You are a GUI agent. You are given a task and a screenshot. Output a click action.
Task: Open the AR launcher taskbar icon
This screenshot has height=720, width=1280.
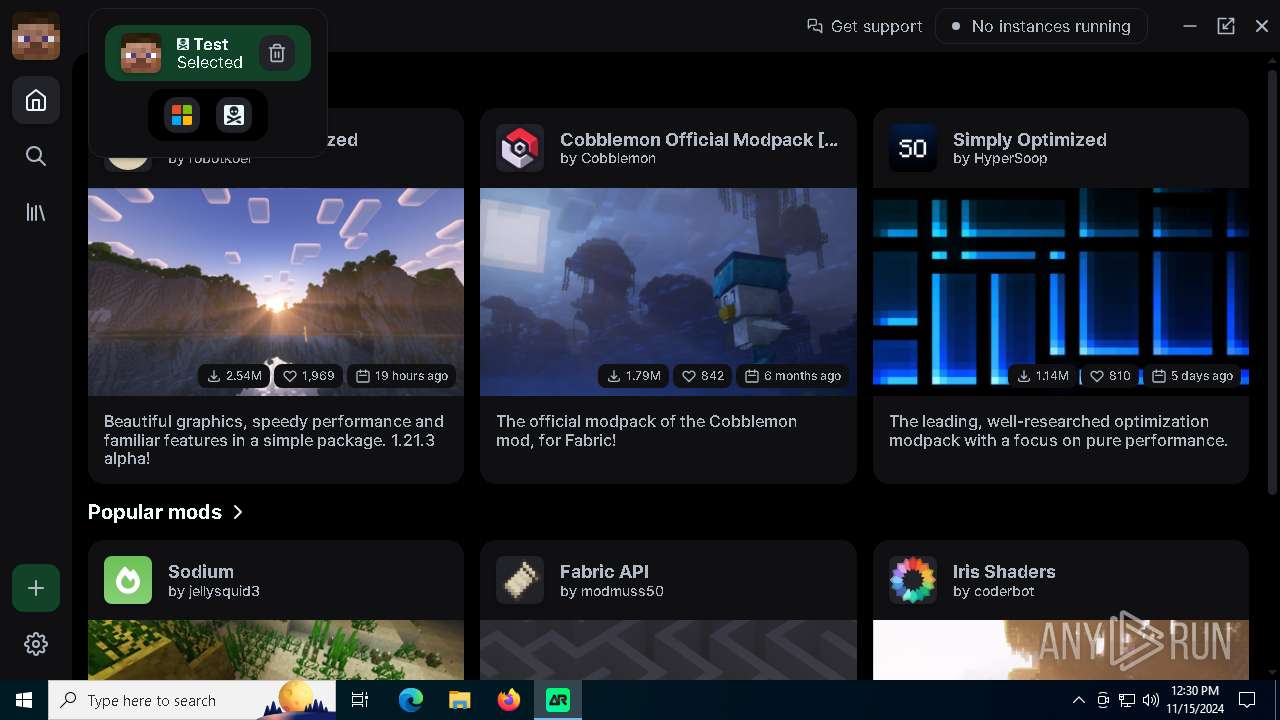(558, 700)
